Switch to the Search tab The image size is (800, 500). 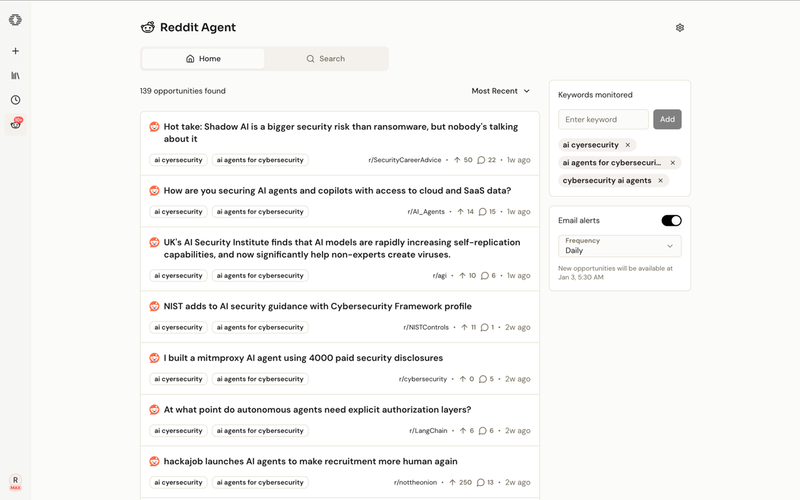(326, 59)
